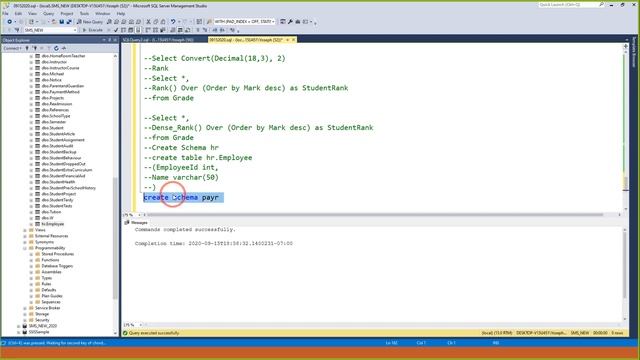Click the Save icon in the toolbar

click(61, 22)
